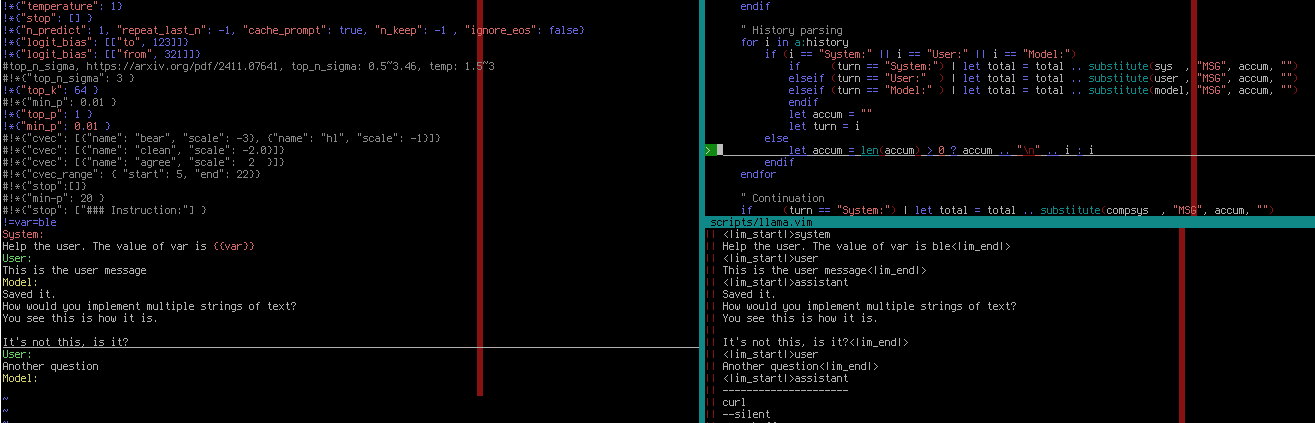Viewport: 1315px width, 423px height.
Task: Click the ((var)) placeholder in system prompt
Action: click(234, 246)
